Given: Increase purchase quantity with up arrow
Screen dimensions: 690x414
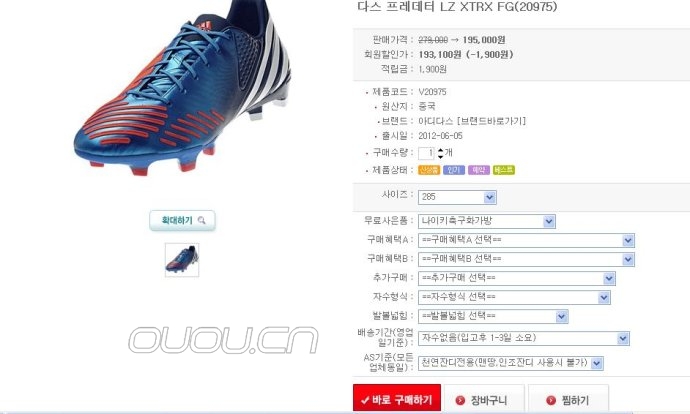Looking at the screenshot, I should [x=440, y=150].
